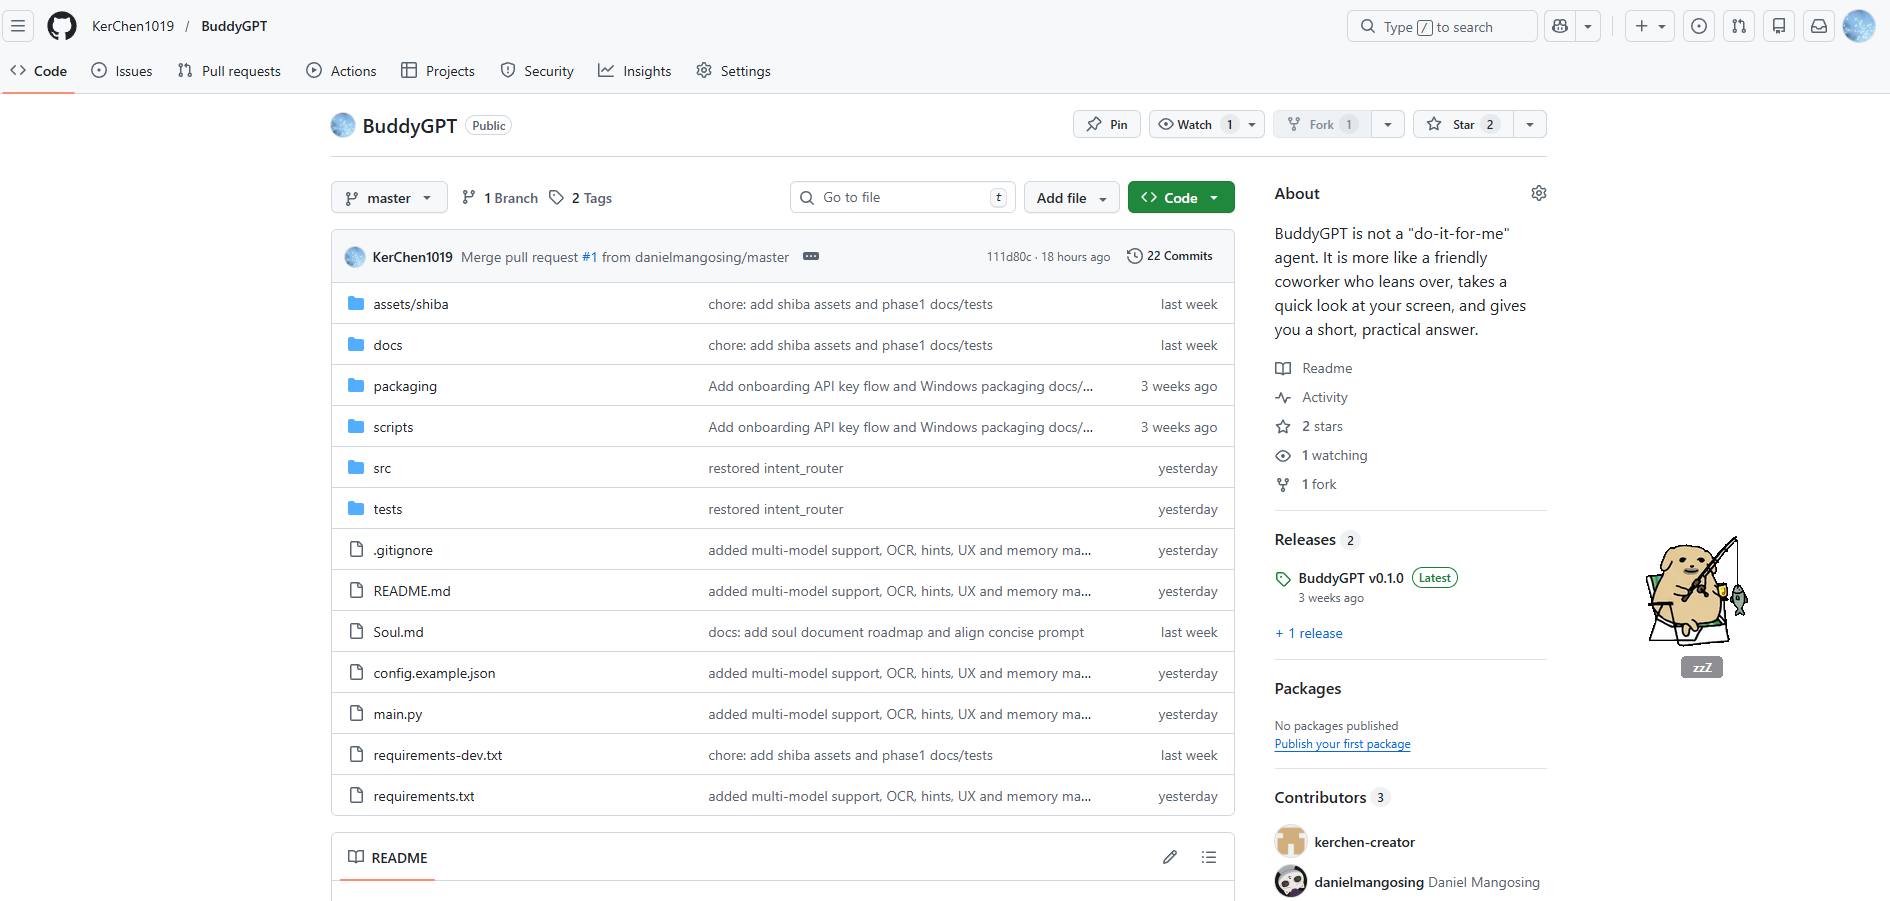
Task: Open the 2 Tags link
Action: (x=581, y=198)
